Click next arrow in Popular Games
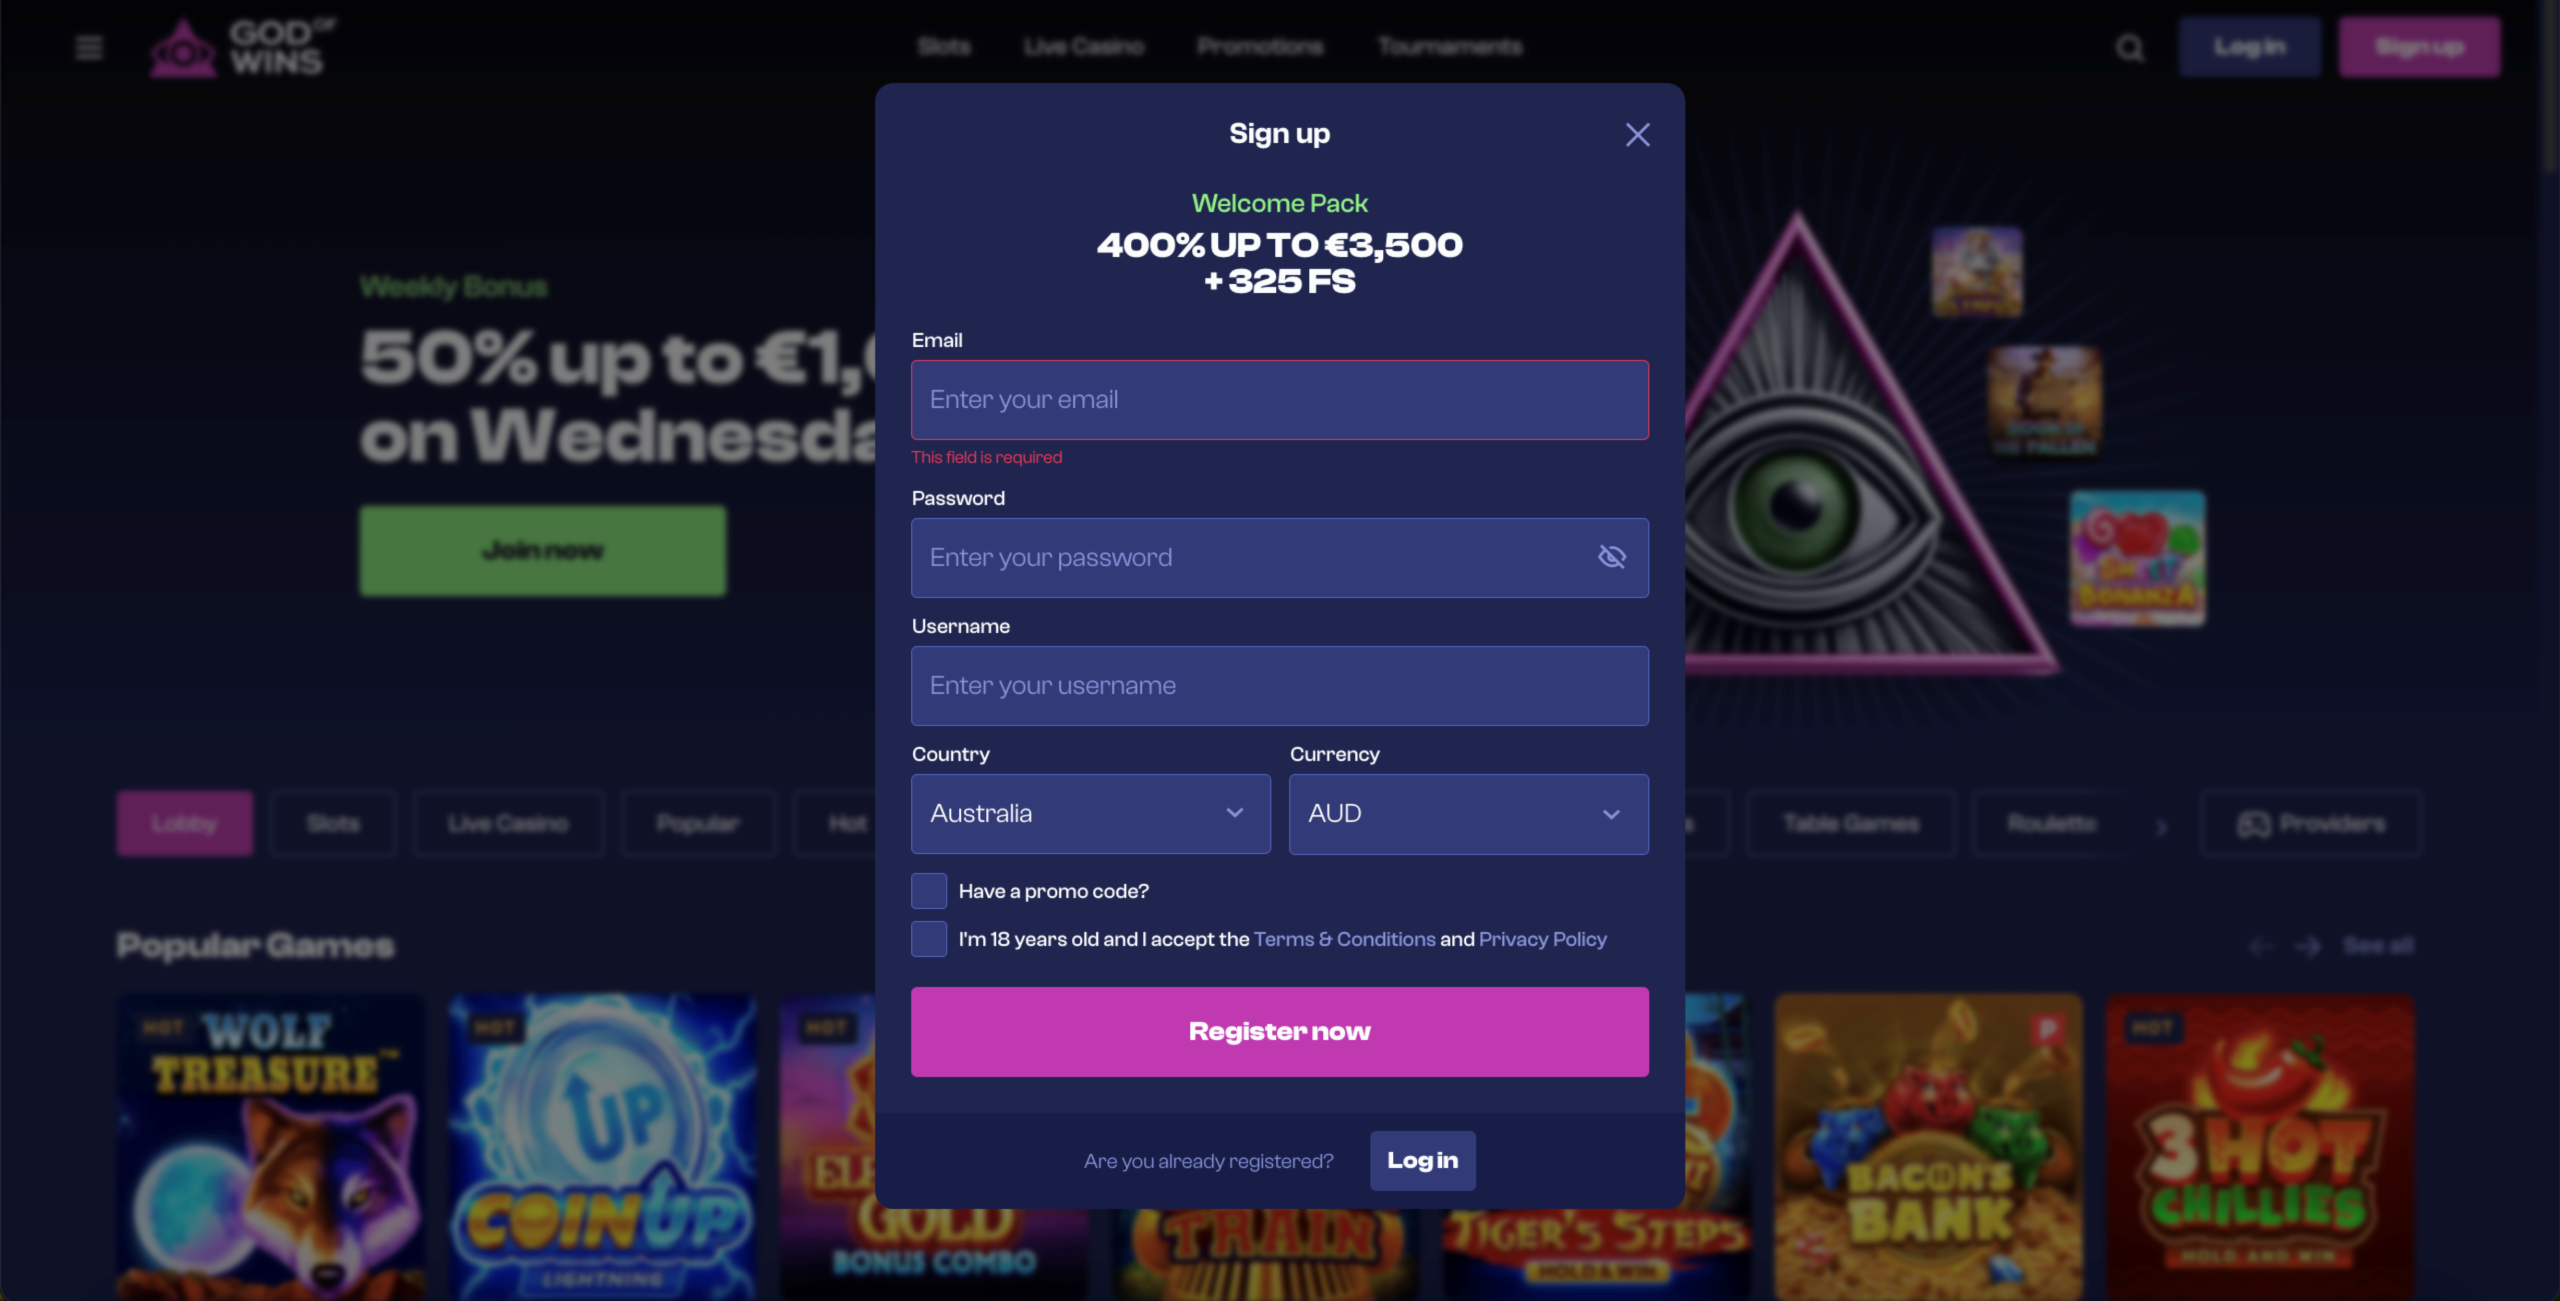This screenshot has height=1301, width=2560. 2308,946
